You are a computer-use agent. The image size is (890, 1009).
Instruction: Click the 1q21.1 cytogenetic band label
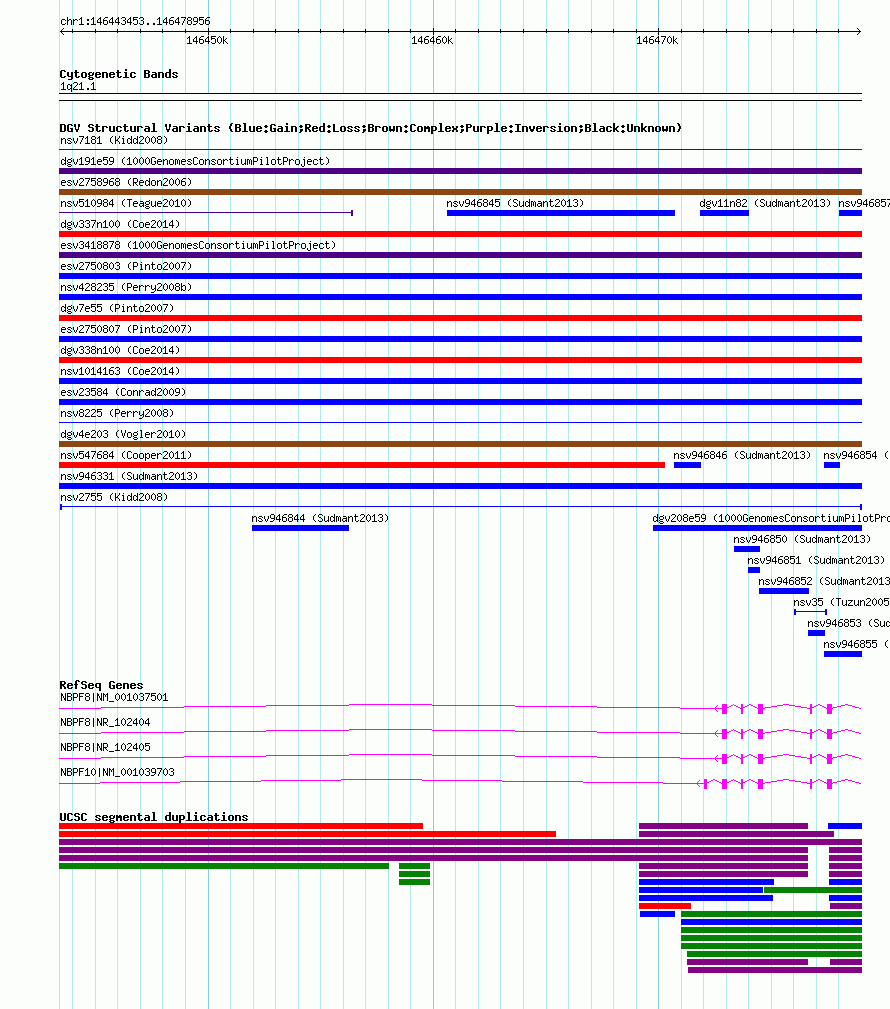point(78,87)
